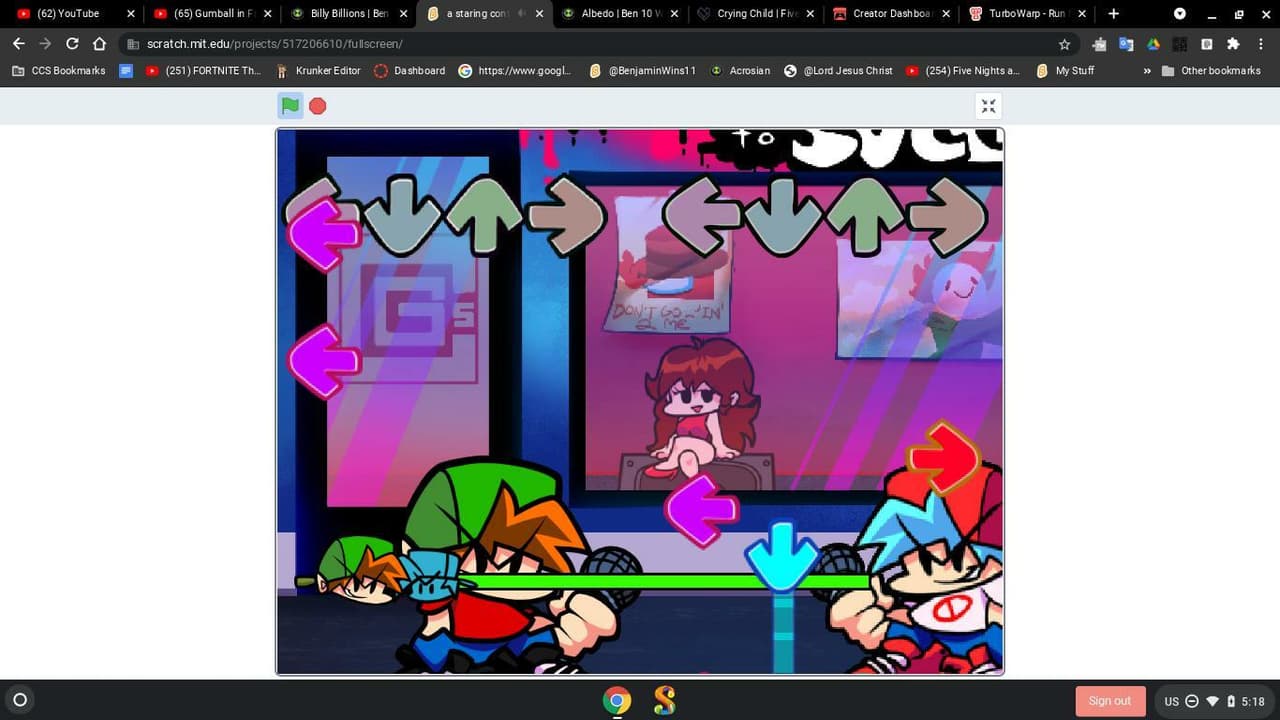Open the Dashboard bookmark
1280x720 pixels.
point(409,71)
